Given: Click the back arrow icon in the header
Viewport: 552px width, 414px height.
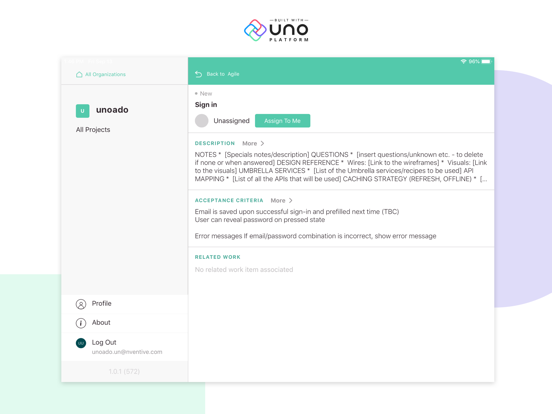Looking at the screenshot, I should click(199, 74).
